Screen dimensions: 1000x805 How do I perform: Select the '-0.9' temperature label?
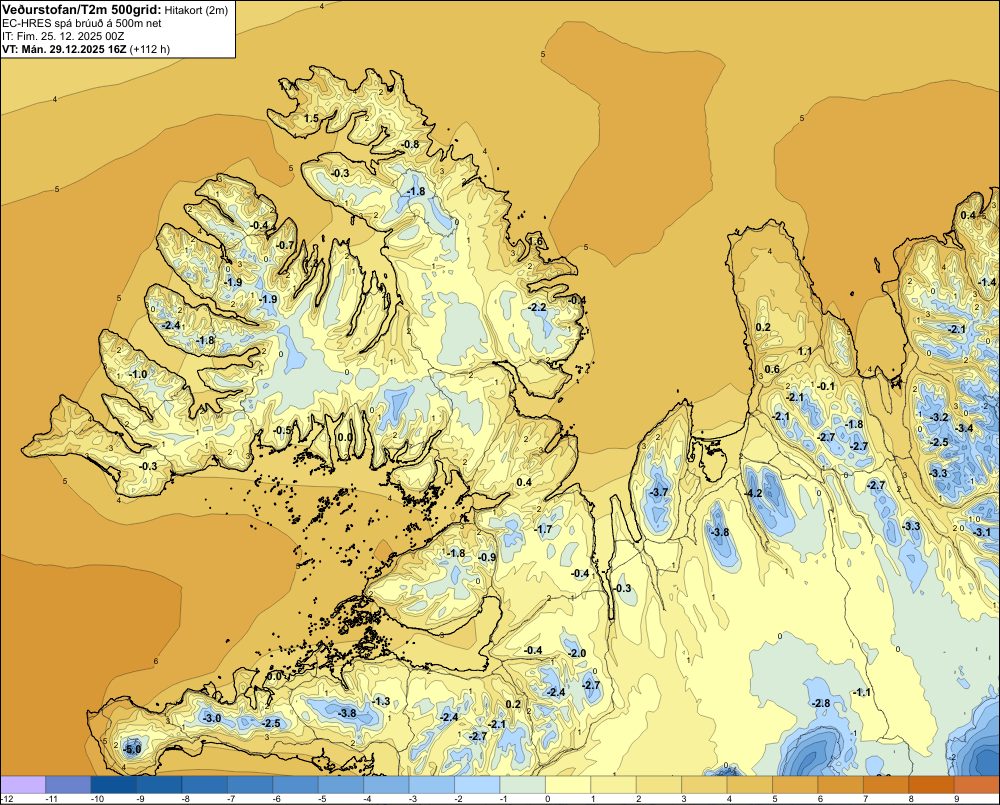pos(487,557)
